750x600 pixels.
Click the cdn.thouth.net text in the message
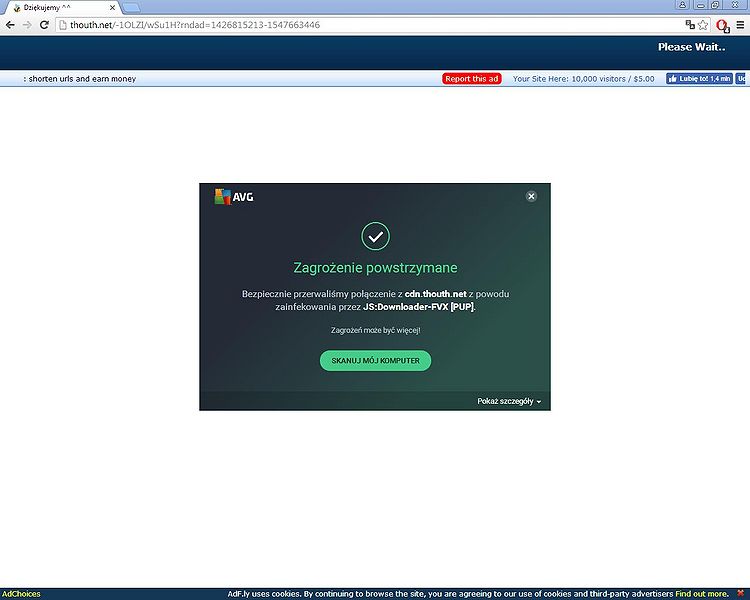click(435, 294)
